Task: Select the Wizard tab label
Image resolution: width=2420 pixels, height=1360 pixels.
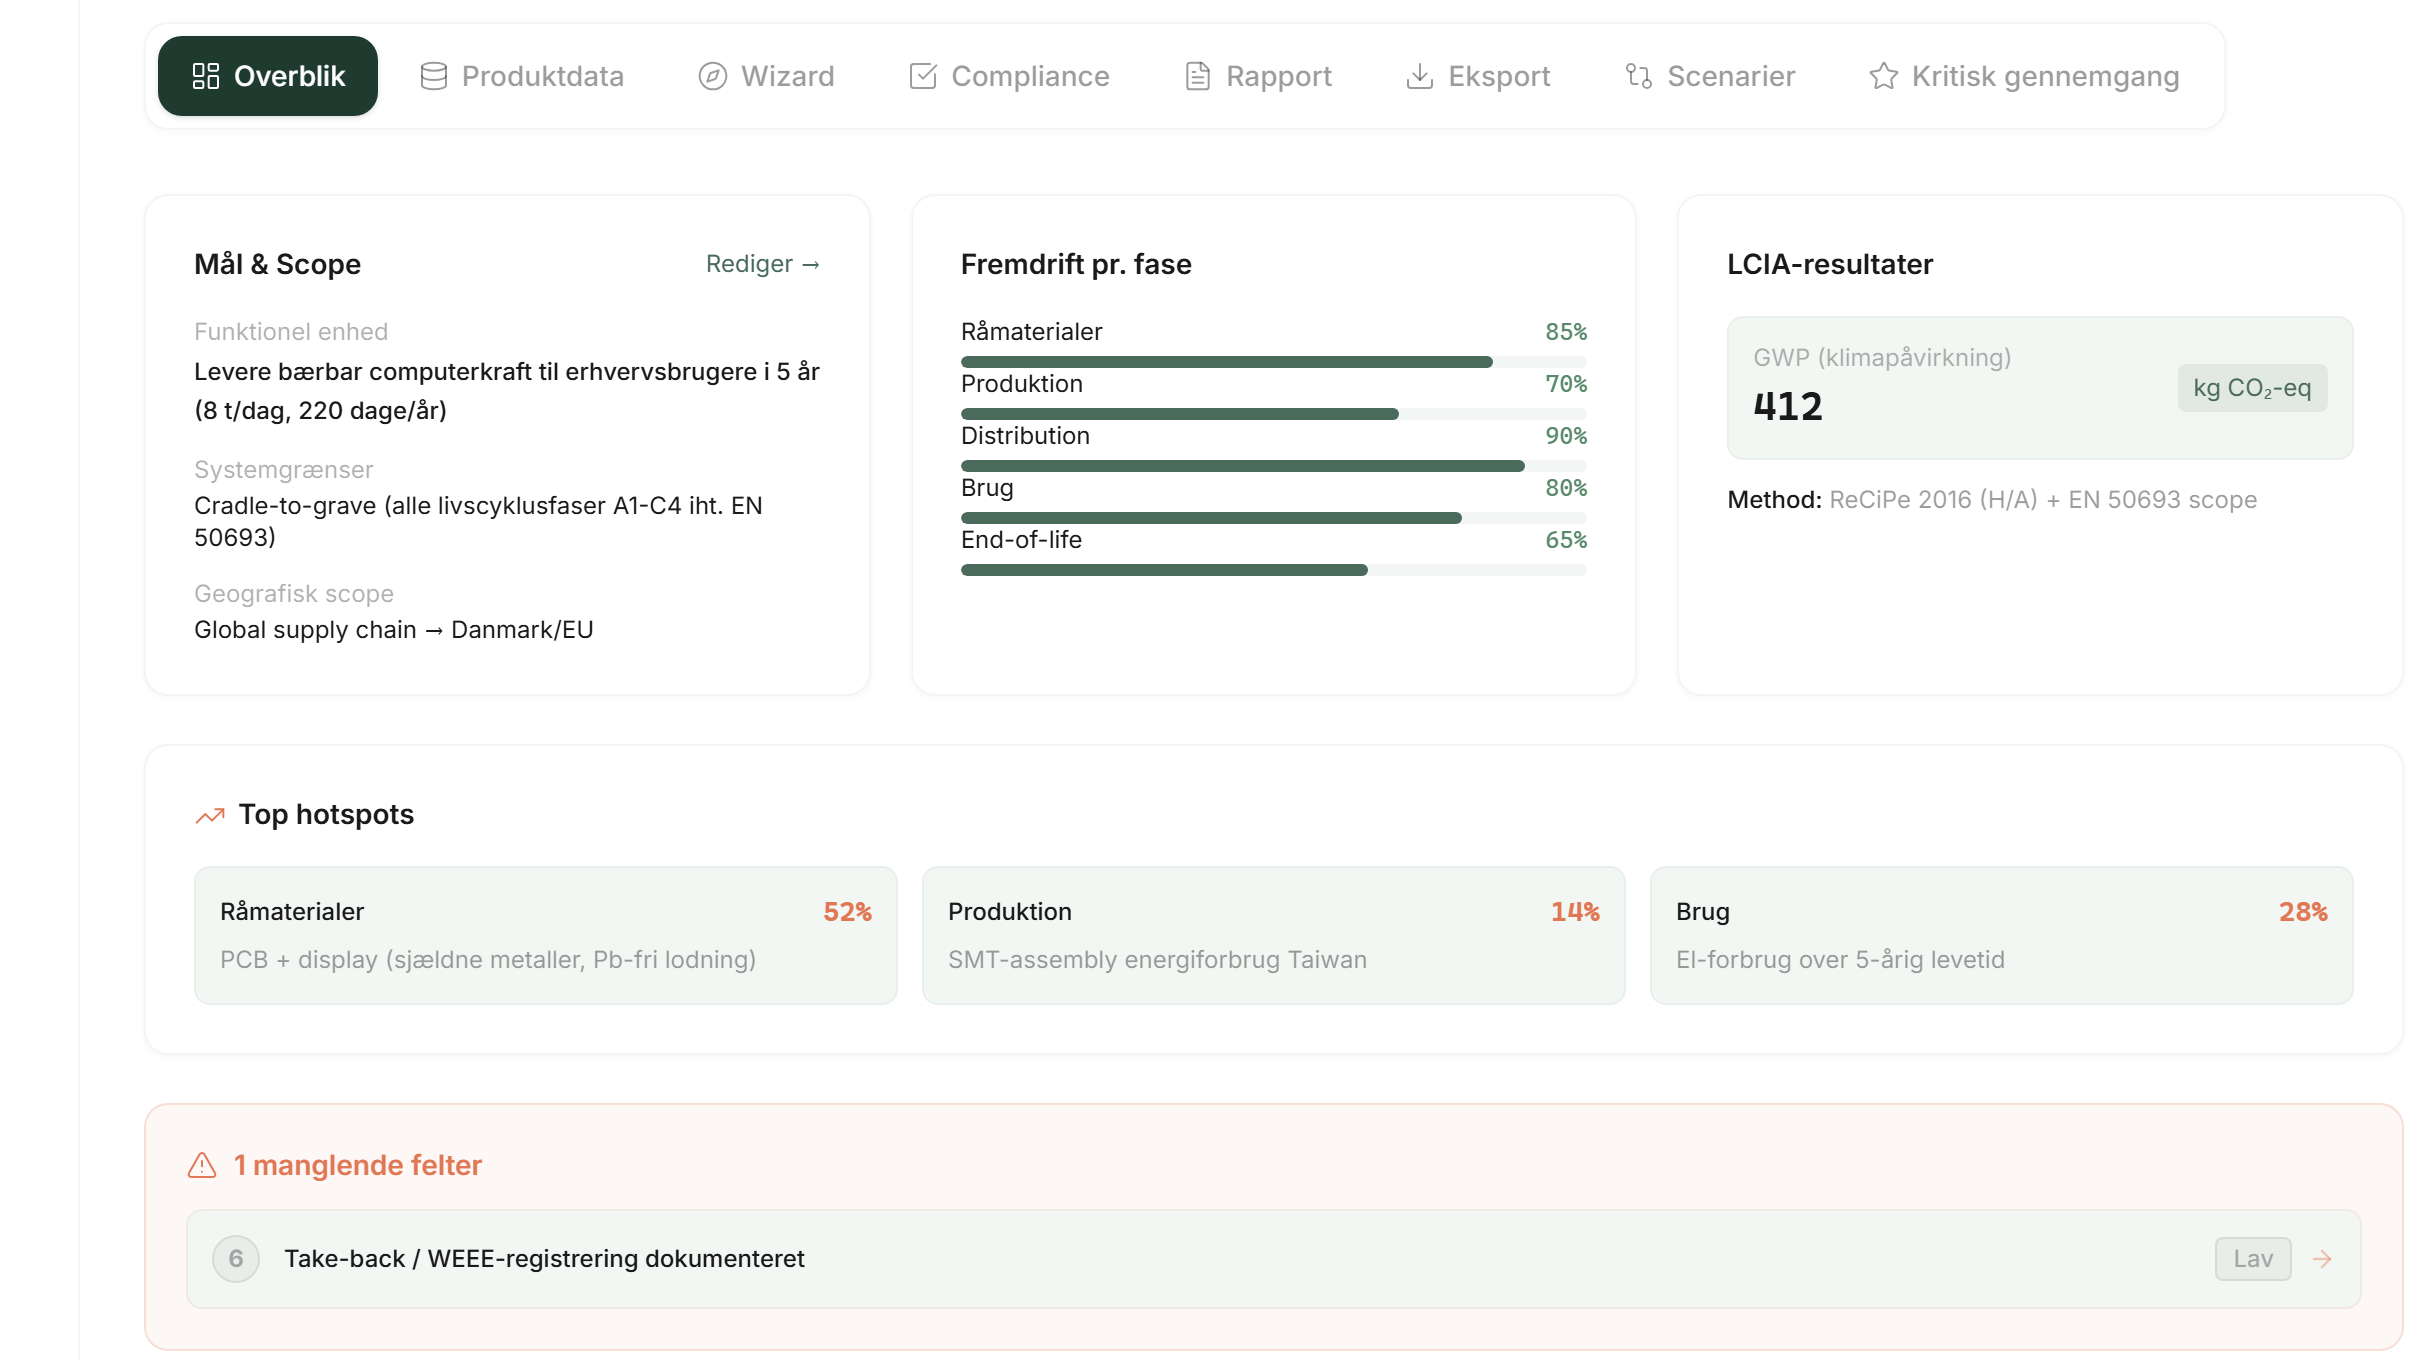Action: [788, 76]
